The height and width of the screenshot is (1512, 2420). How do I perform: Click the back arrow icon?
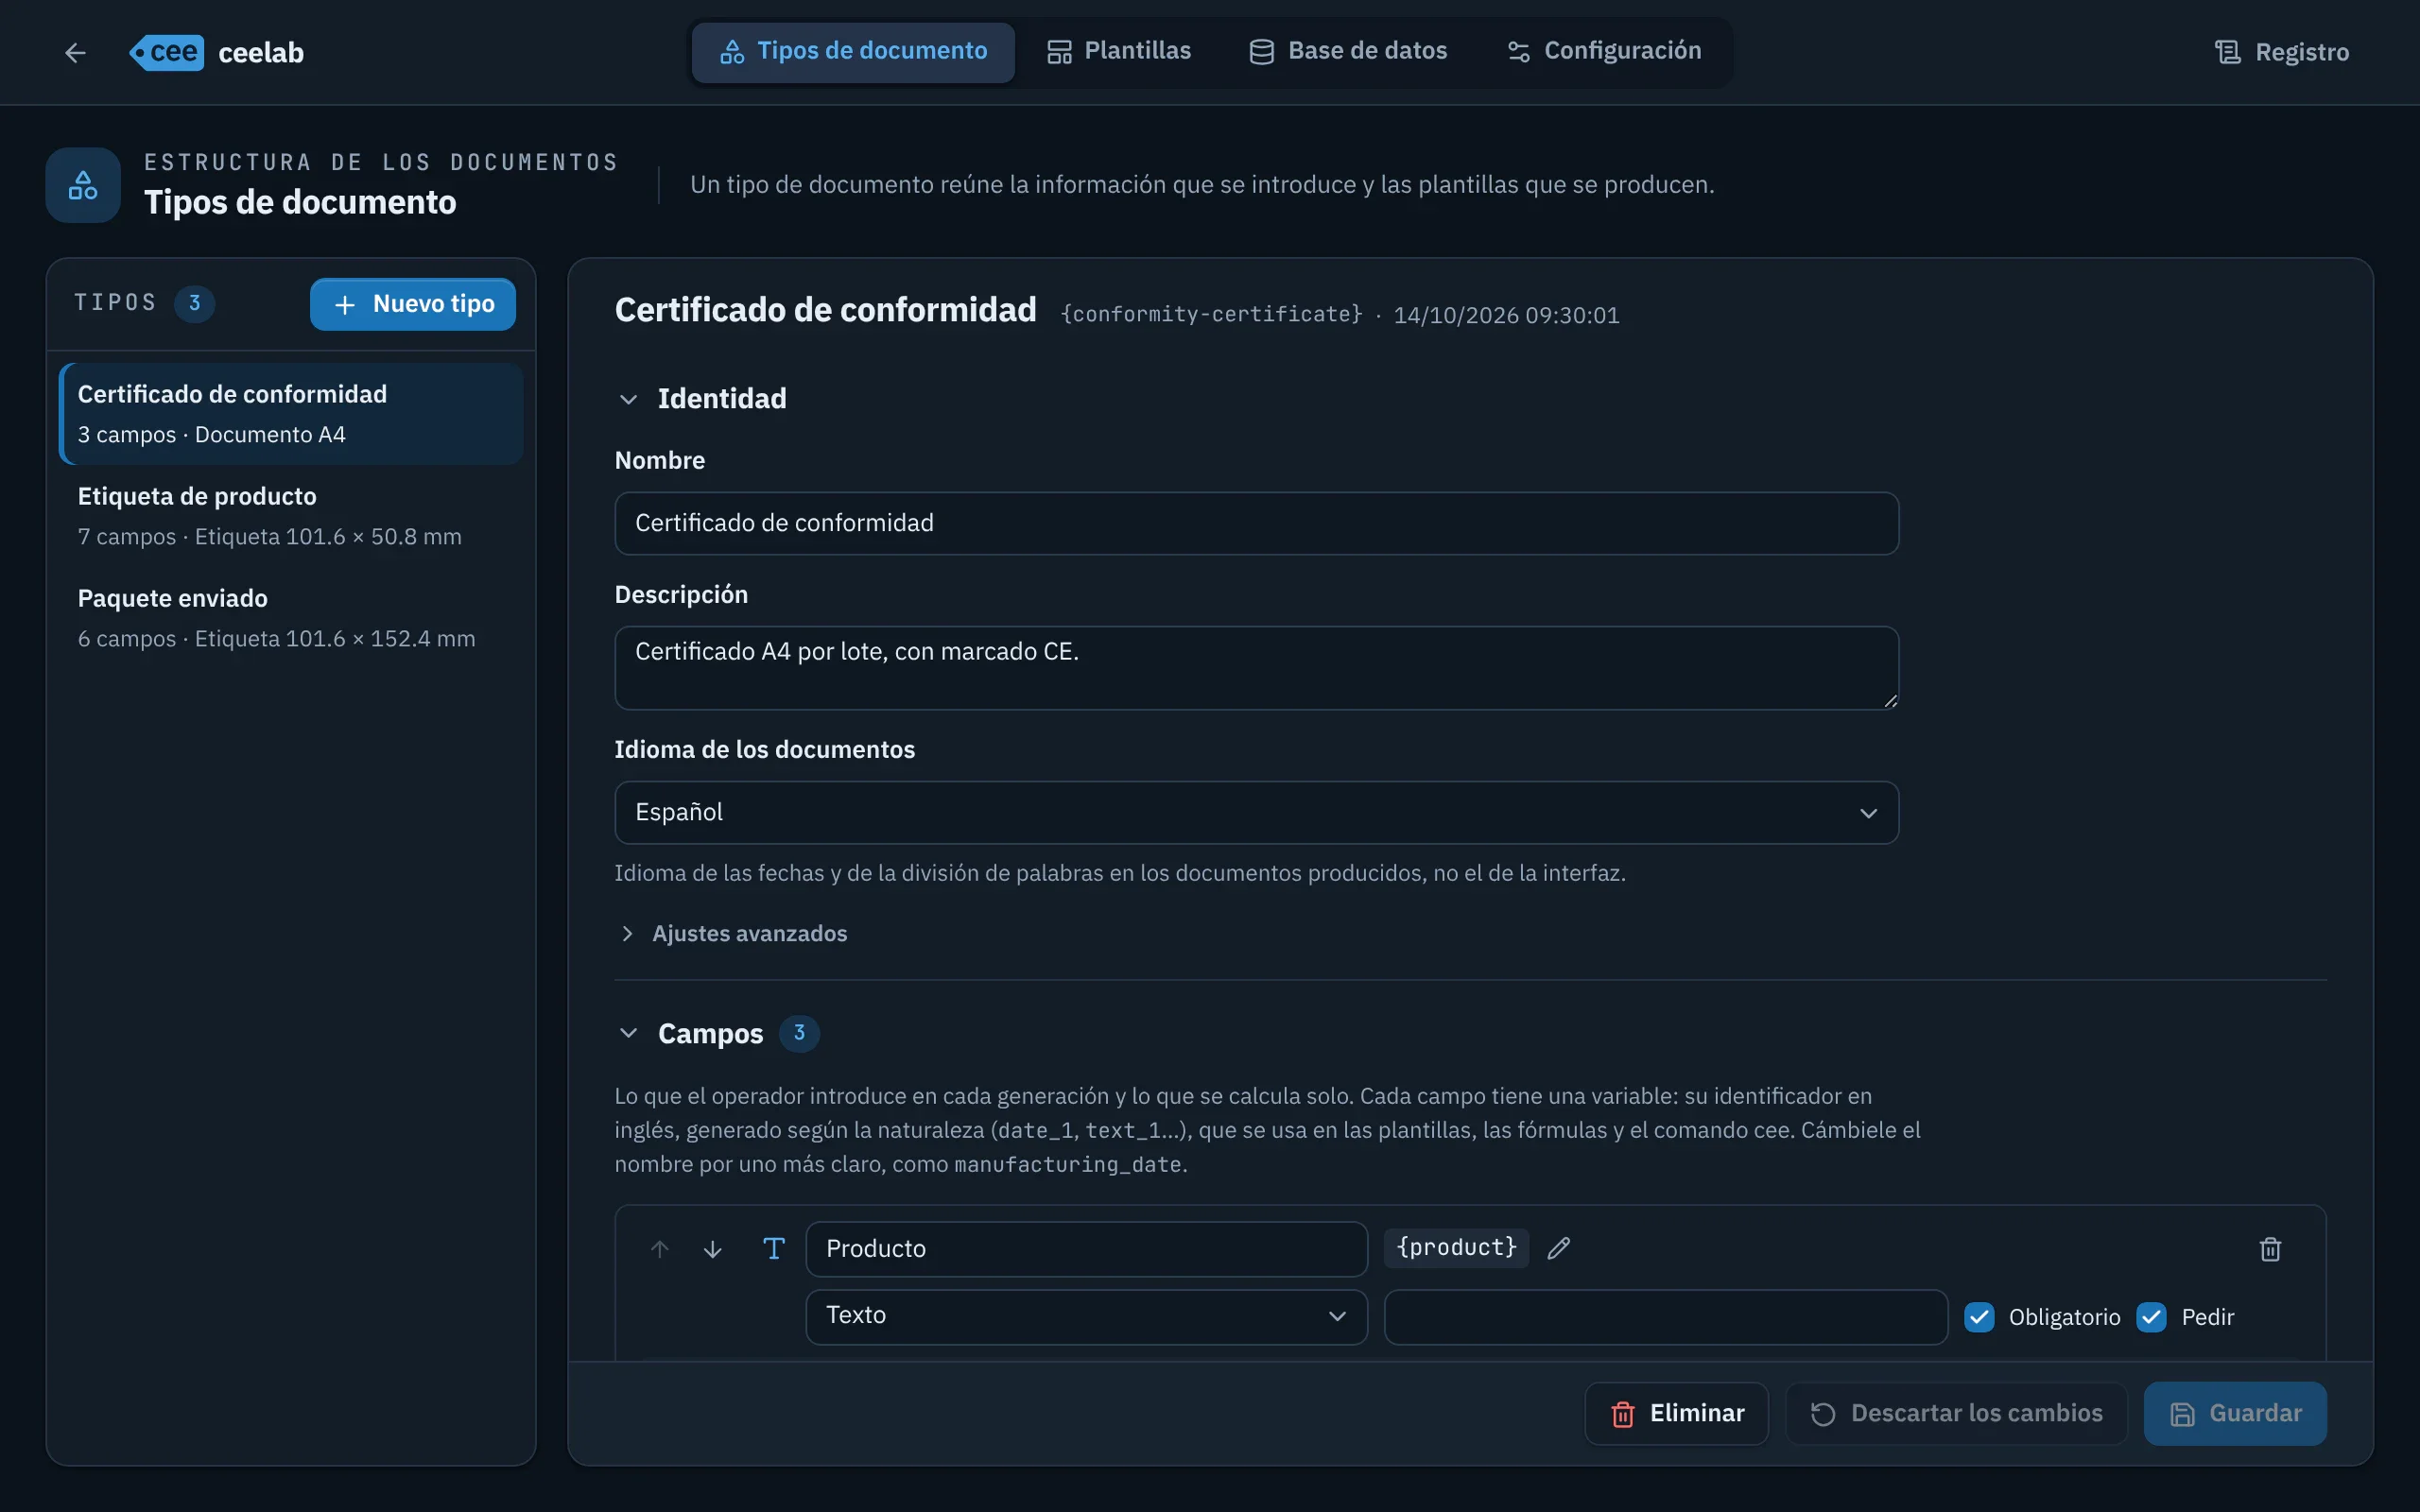point(75,52)
